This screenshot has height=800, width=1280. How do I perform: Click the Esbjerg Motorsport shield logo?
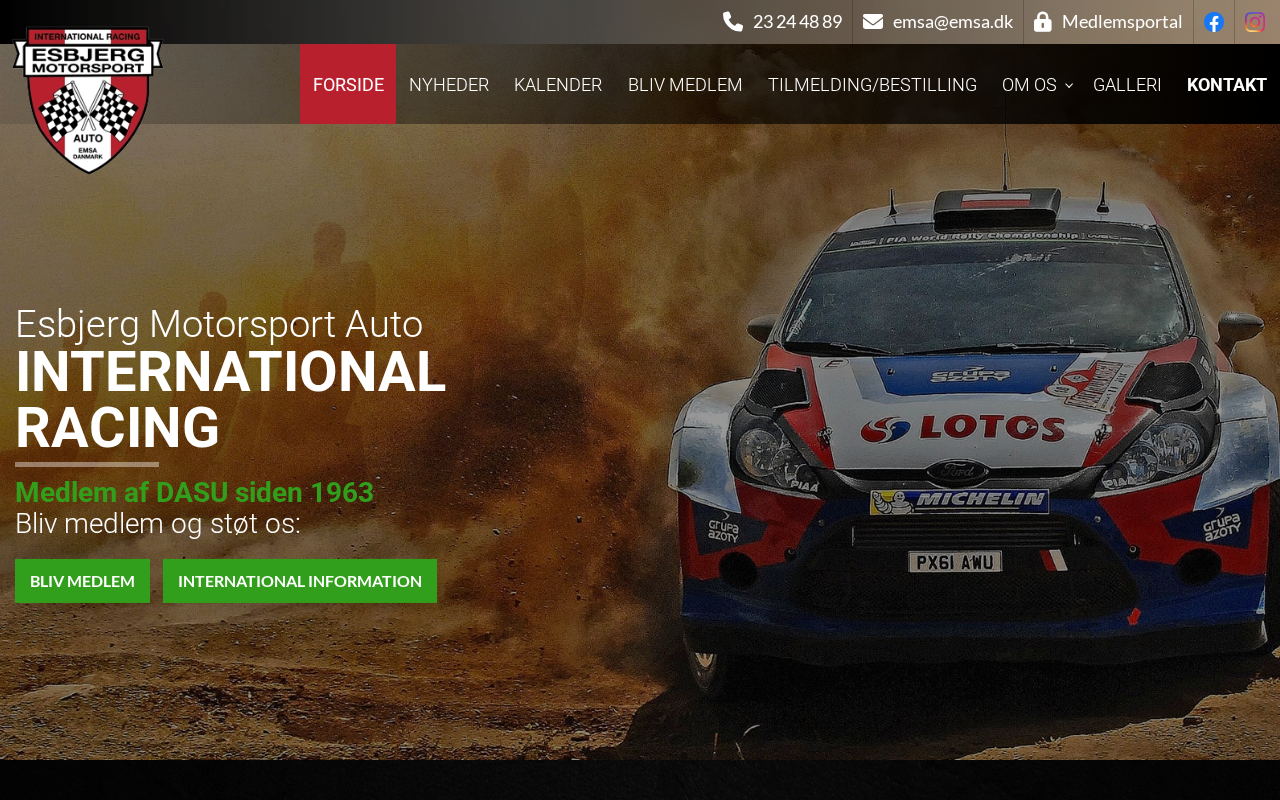[x=88, y=100]
